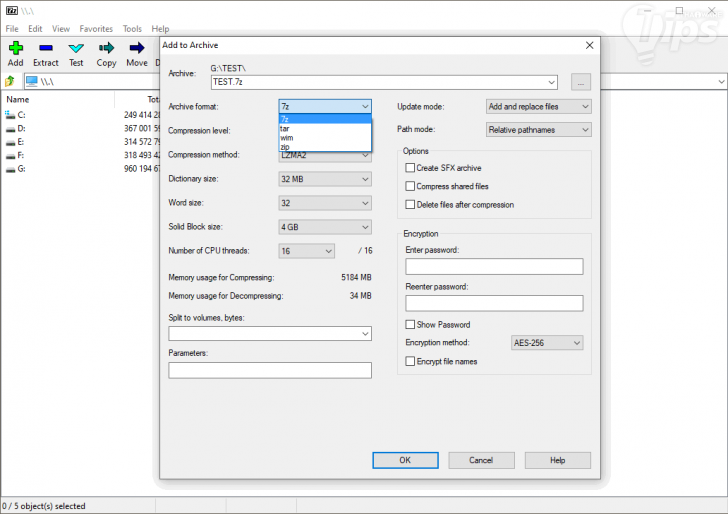Choose wim in the format list
The width and height of the screenshot is (728, 514).
pyautogui.click(x=325, y=138)
